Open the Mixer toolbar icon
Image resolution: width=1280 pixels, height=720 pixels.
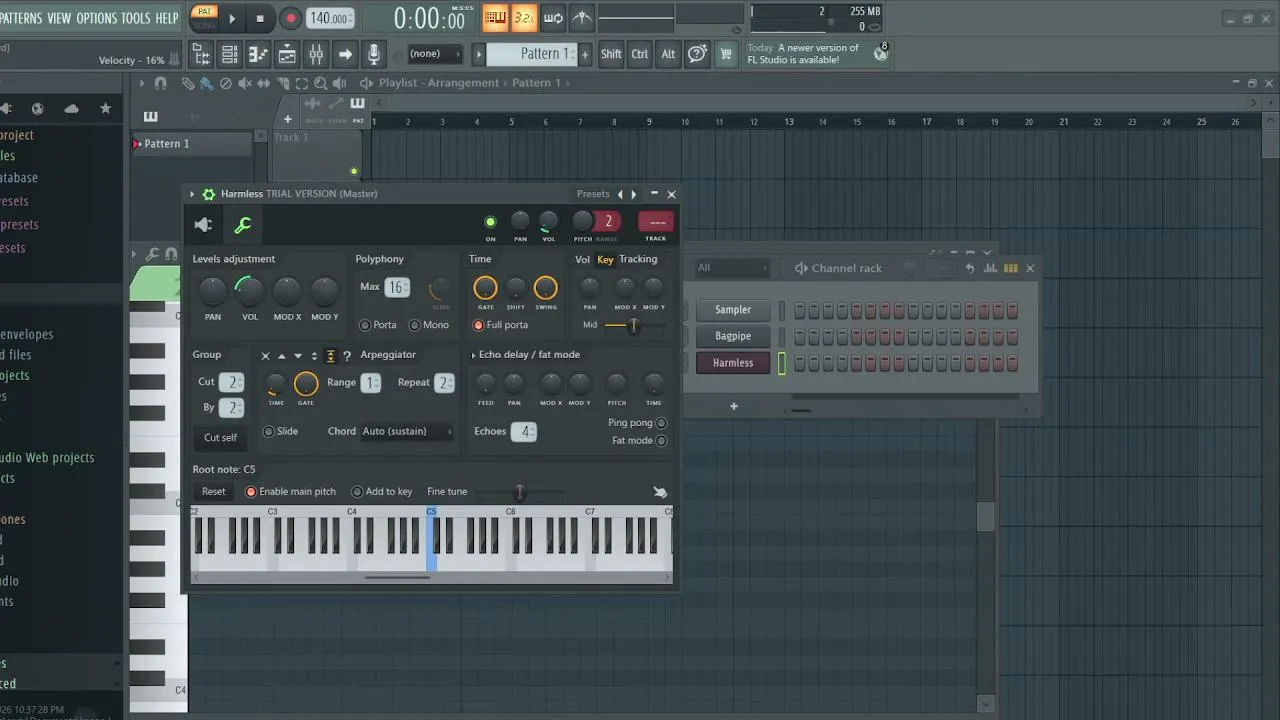click(316, 54)
